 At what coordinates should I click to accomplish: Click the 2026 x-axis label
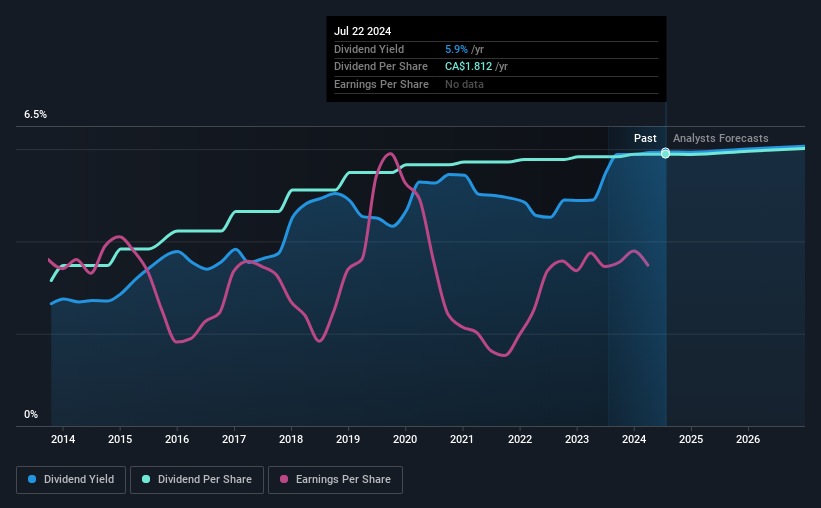coord(748,439)
